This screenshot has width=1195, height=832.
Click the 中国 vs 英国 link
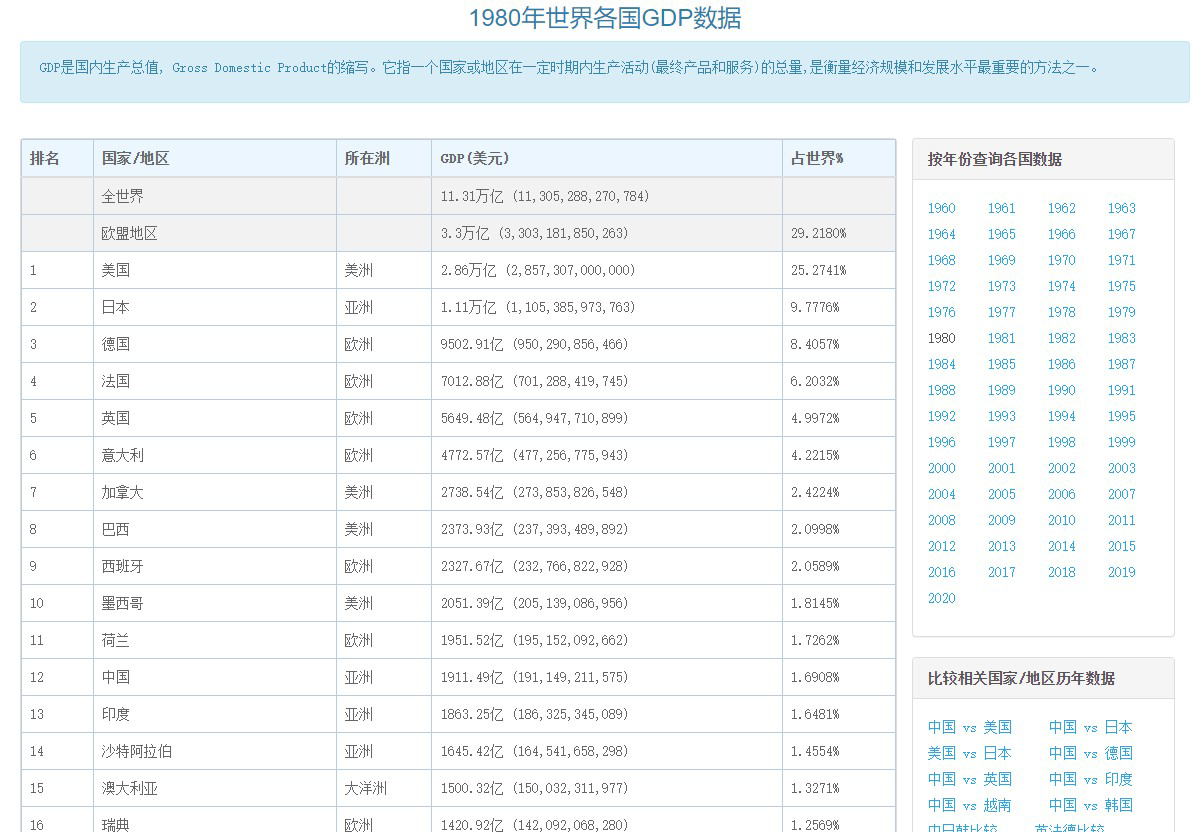point(969,779)
